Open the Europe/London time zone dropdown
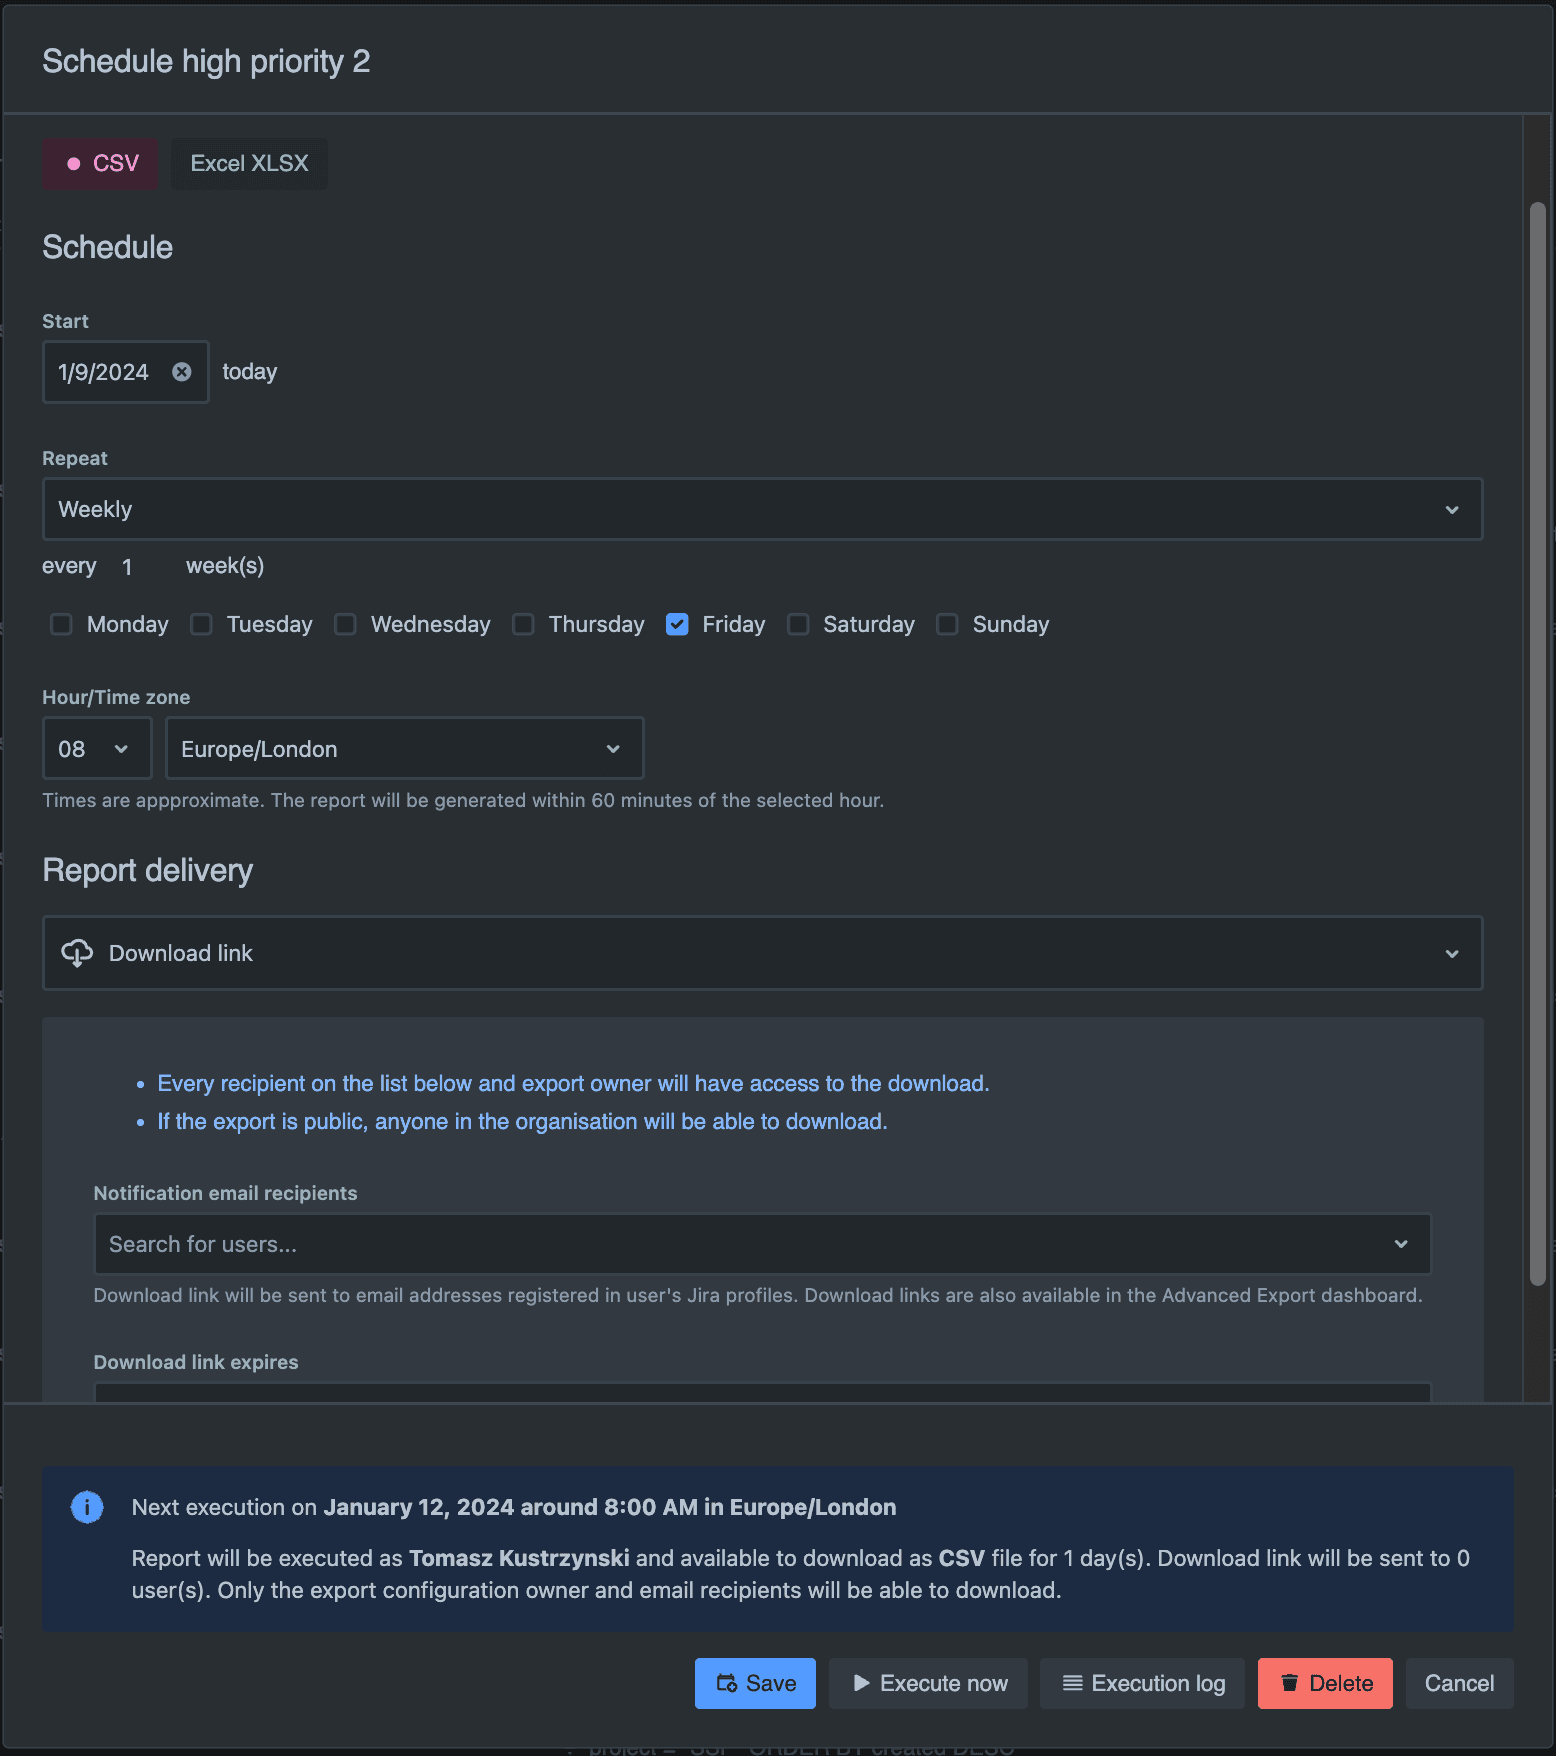The width and height of the screenshot is (1556, 1756). (x=404, y=748)
